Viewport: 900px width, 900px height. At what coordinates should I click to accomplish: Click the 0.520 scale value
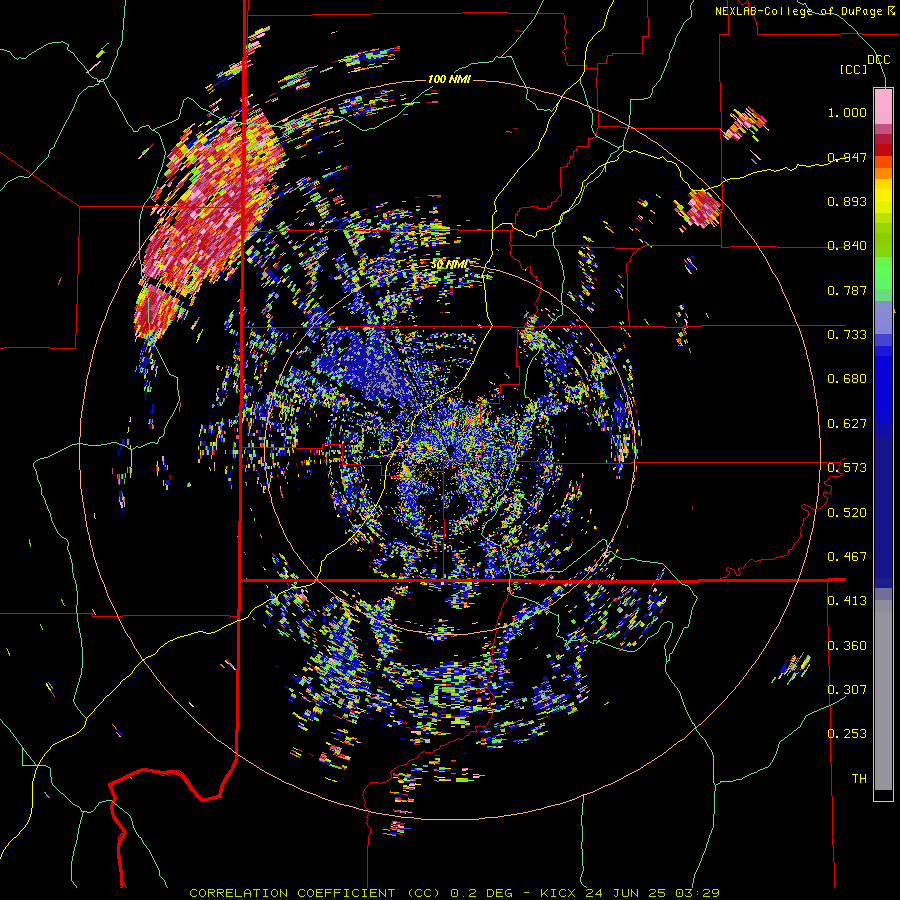[847, 512]
